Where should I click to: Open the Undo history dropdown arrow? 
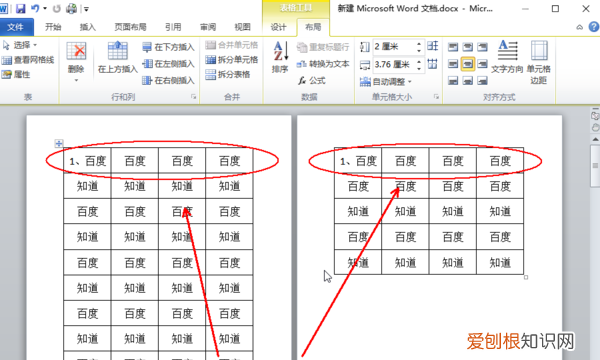point(44,8)
